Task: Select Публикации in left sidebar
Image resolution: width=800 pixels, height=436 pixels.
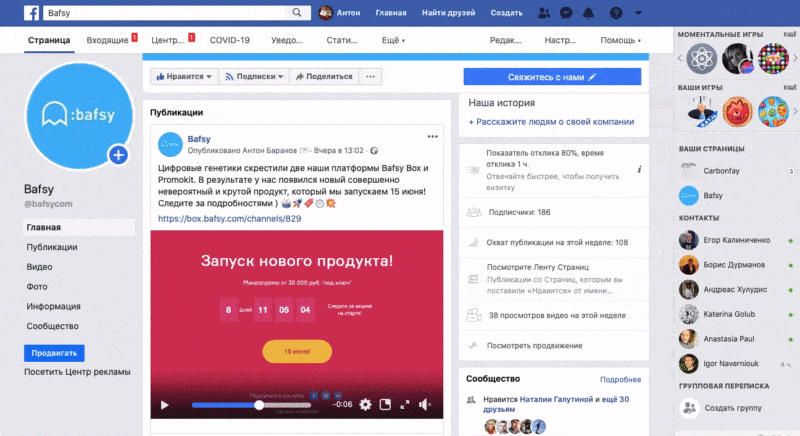Action: [52, 247]
